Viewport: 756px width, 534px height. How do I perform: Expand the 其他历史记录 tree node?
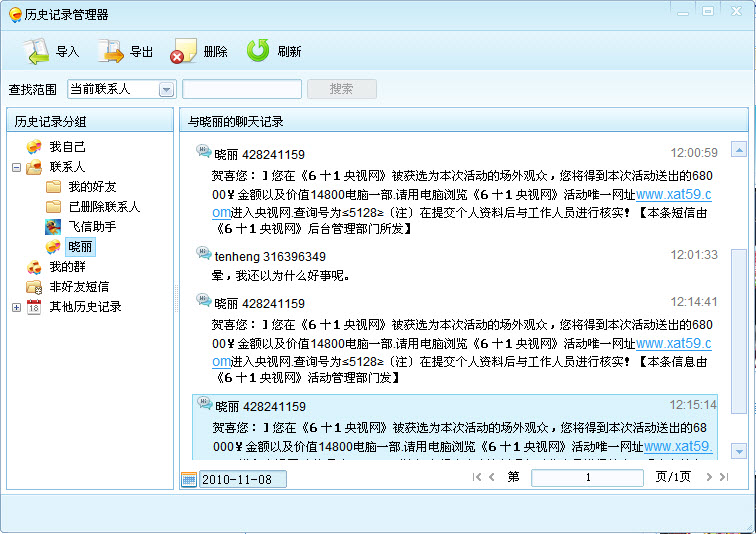[x=16, y=307]
